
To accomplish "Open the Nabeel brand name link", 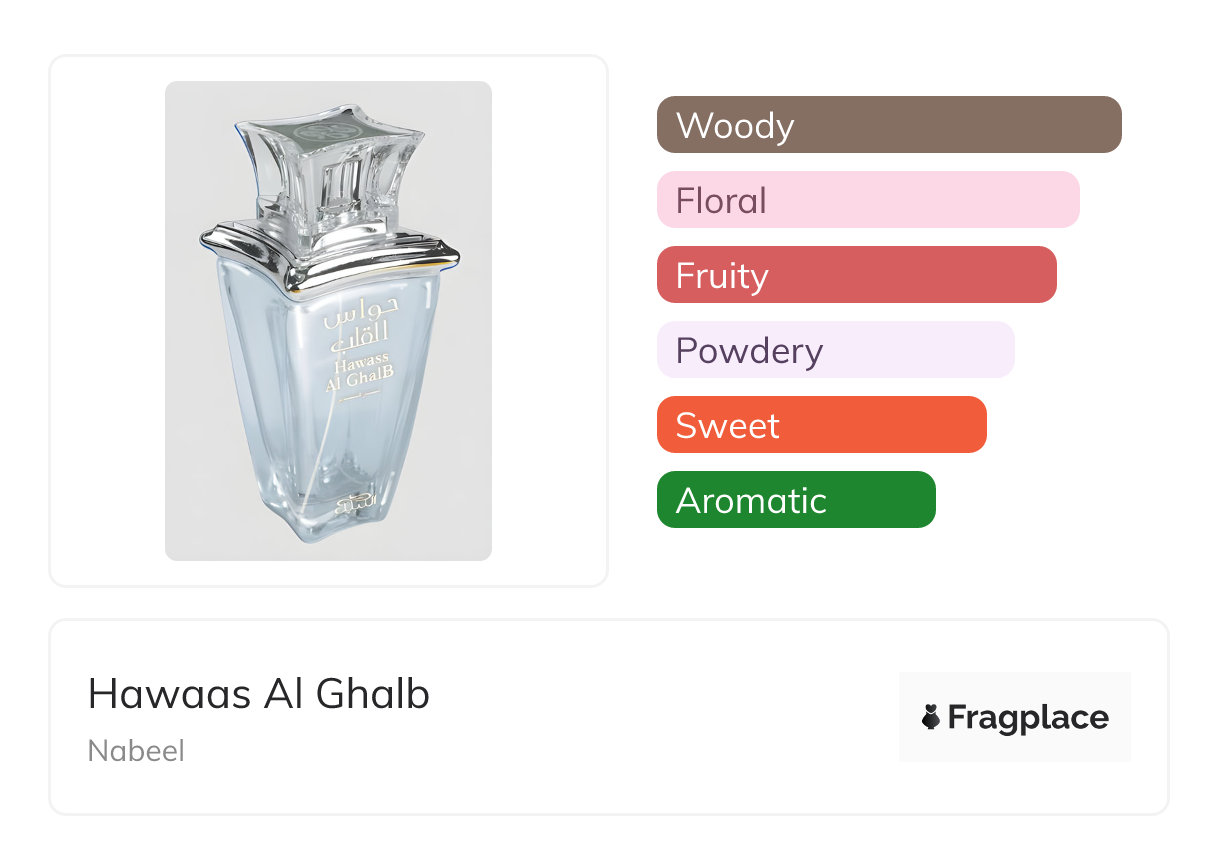I will [136, 751].
